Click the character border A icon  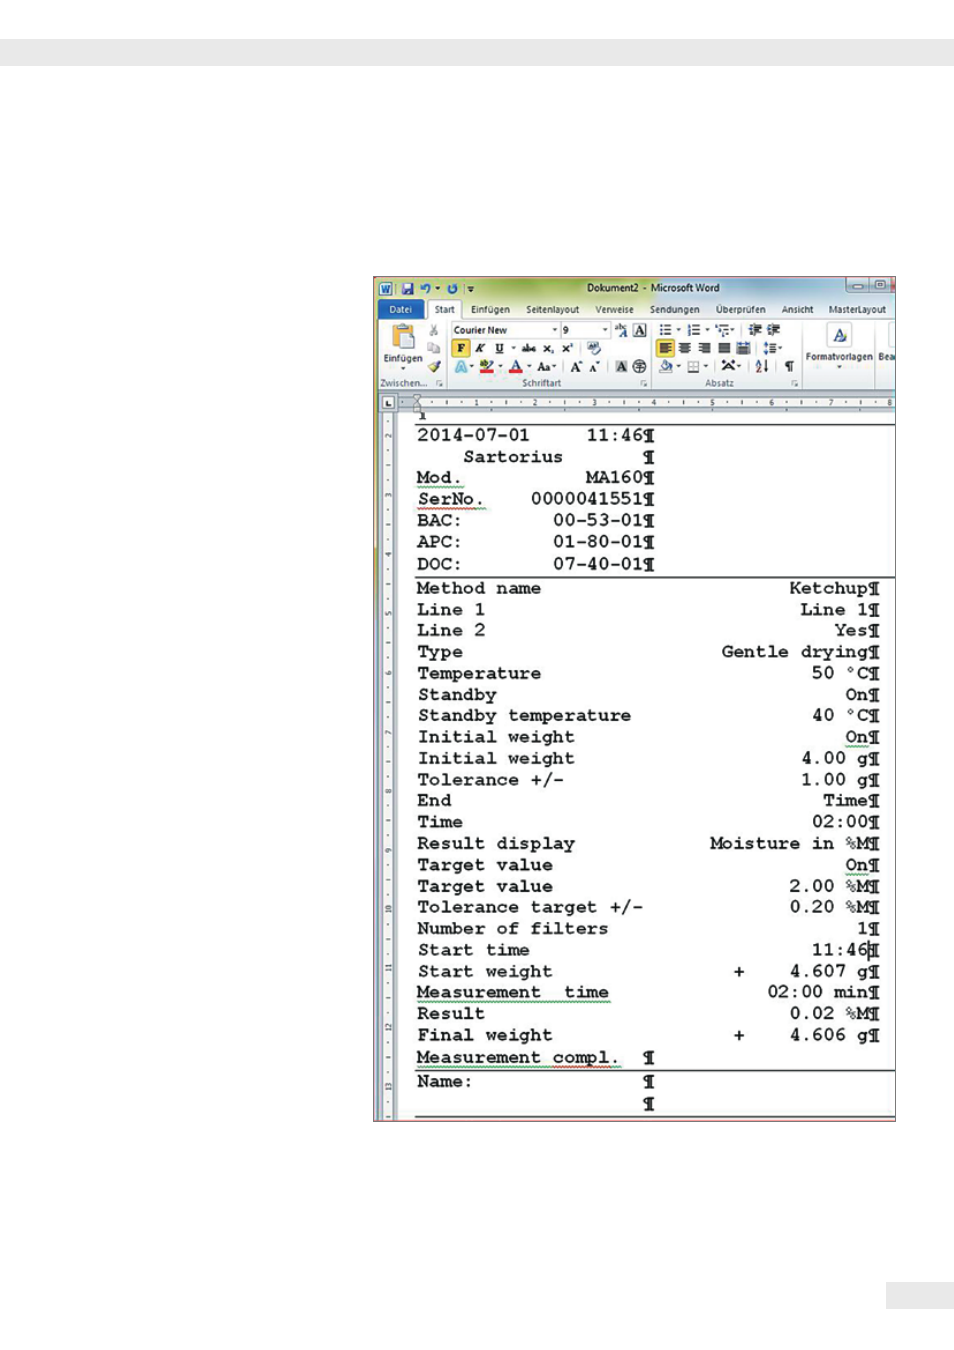(x=640, y=330)
